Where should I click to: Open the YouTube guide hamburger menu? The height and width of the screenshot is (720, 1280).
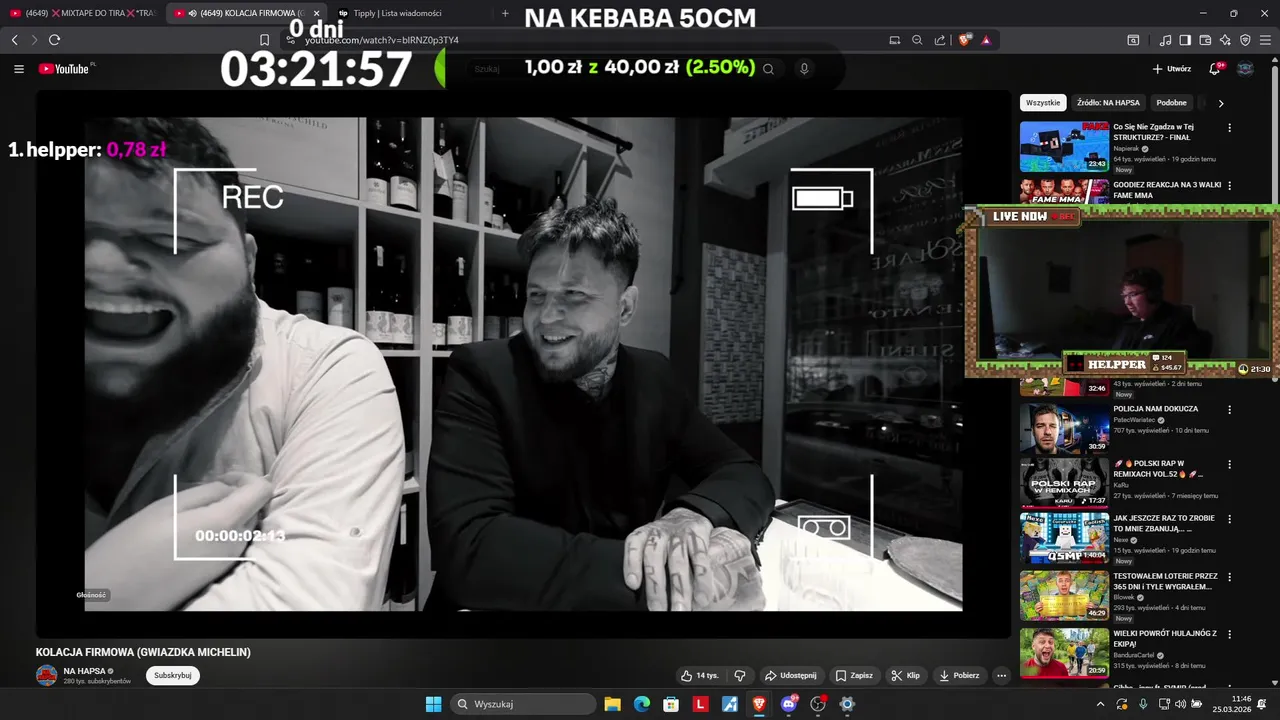coord(19,69)
